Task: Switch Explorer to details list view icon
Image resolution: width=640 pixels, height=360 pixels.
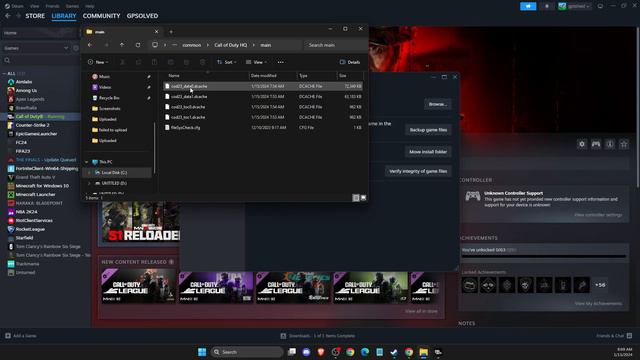Action: [x=356, y=198]
